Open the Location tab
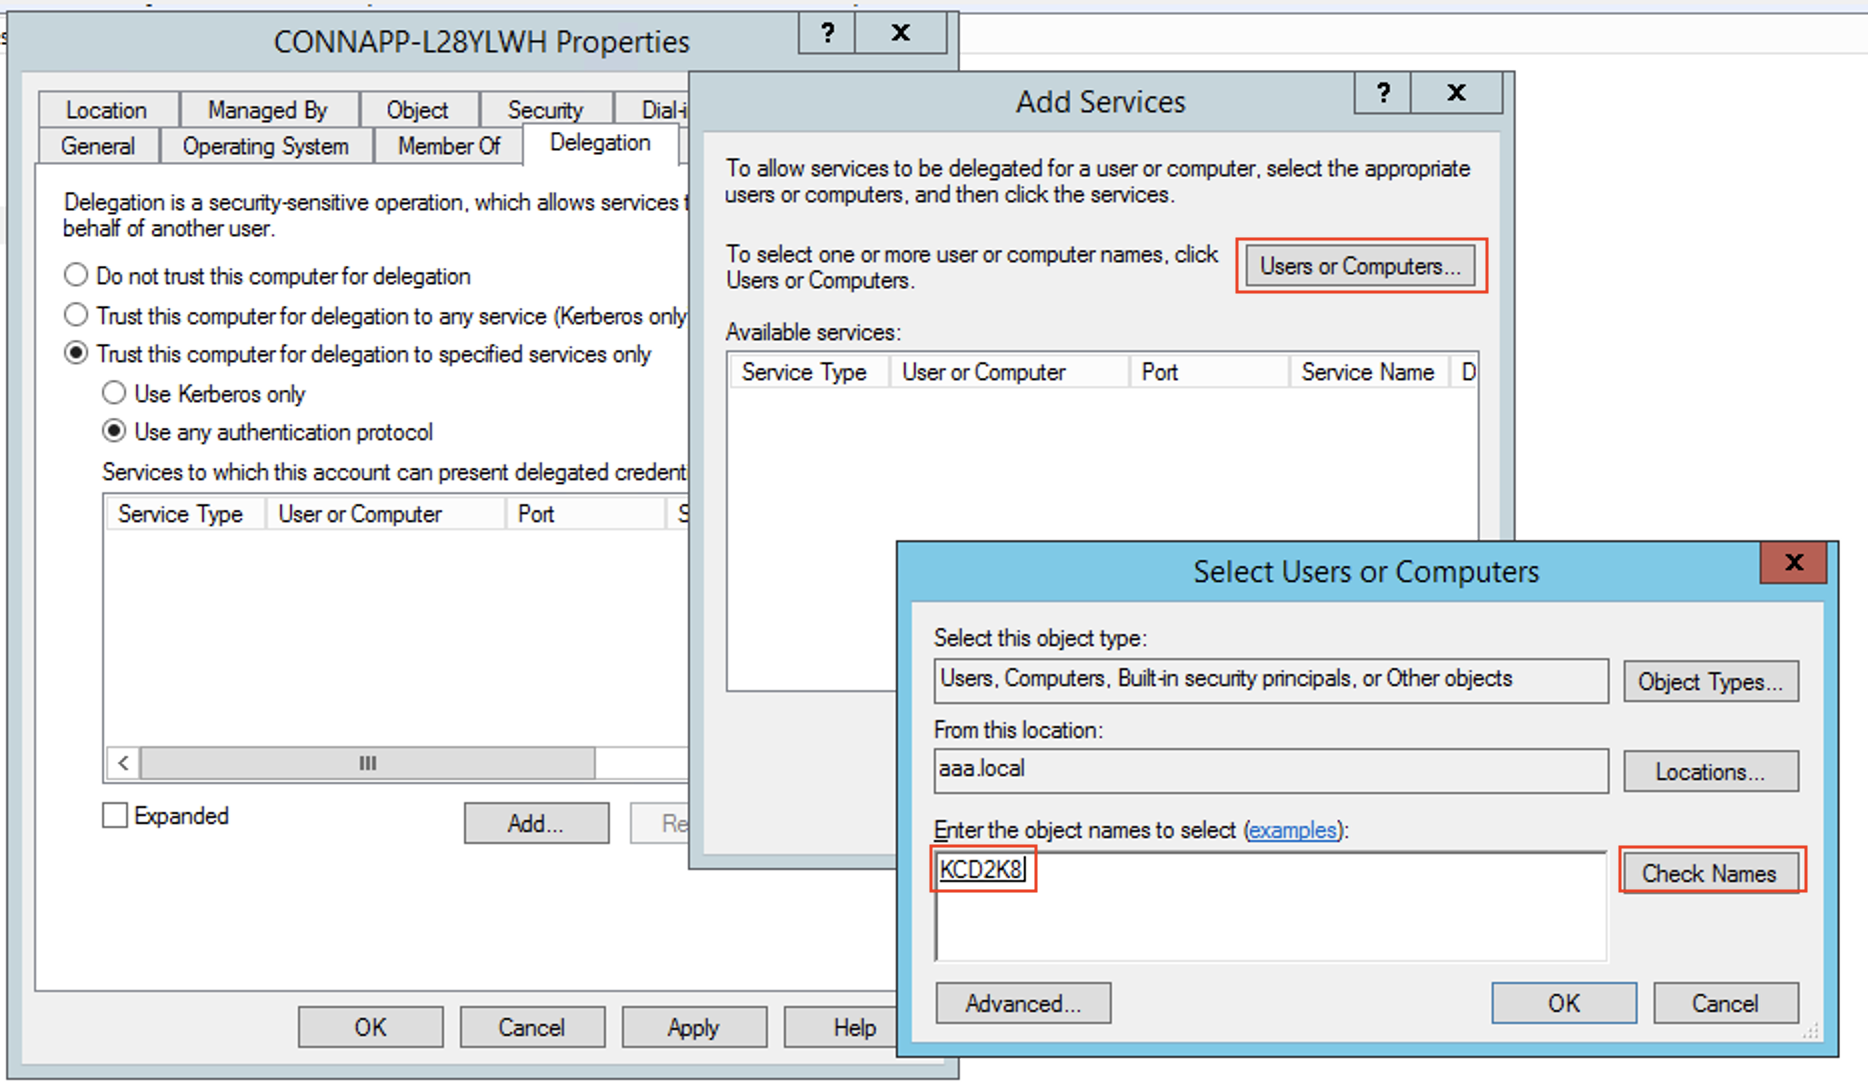Image resolution: width=1868 pixels, height=1092 pixels. 107,110
